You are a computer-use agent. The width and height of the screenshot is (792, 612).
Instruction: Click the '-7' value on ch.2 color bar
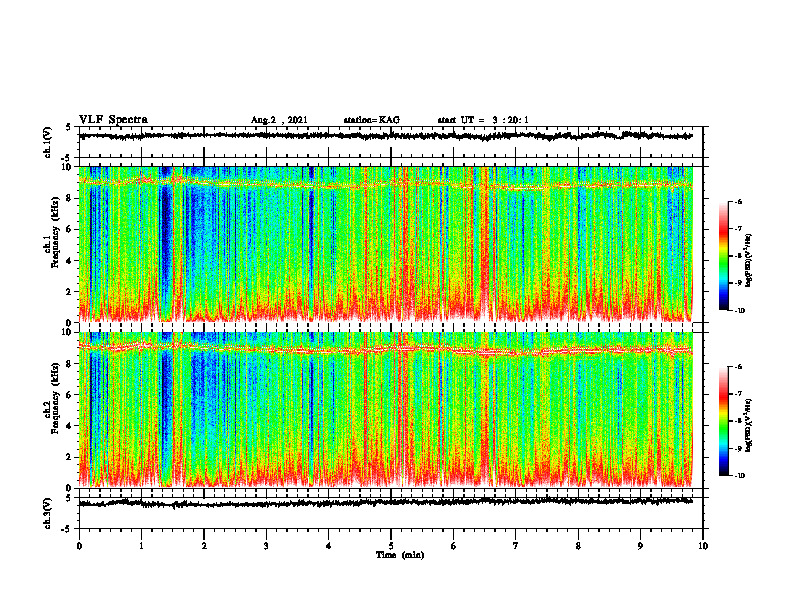[738, 394]
